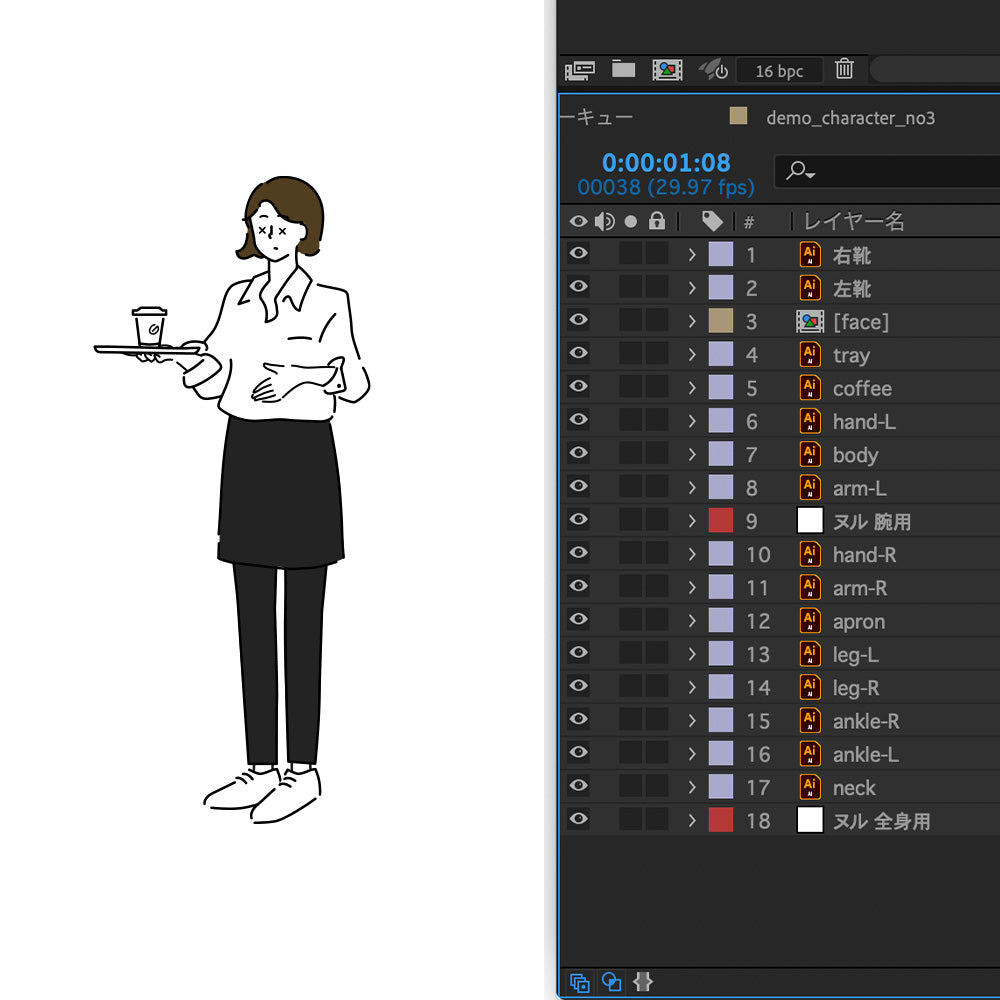The height and width of the screenshot is (1000, 1000).
Task: Click the 0:00:01:08 current timecode
Action: click(x=666, y=163)
